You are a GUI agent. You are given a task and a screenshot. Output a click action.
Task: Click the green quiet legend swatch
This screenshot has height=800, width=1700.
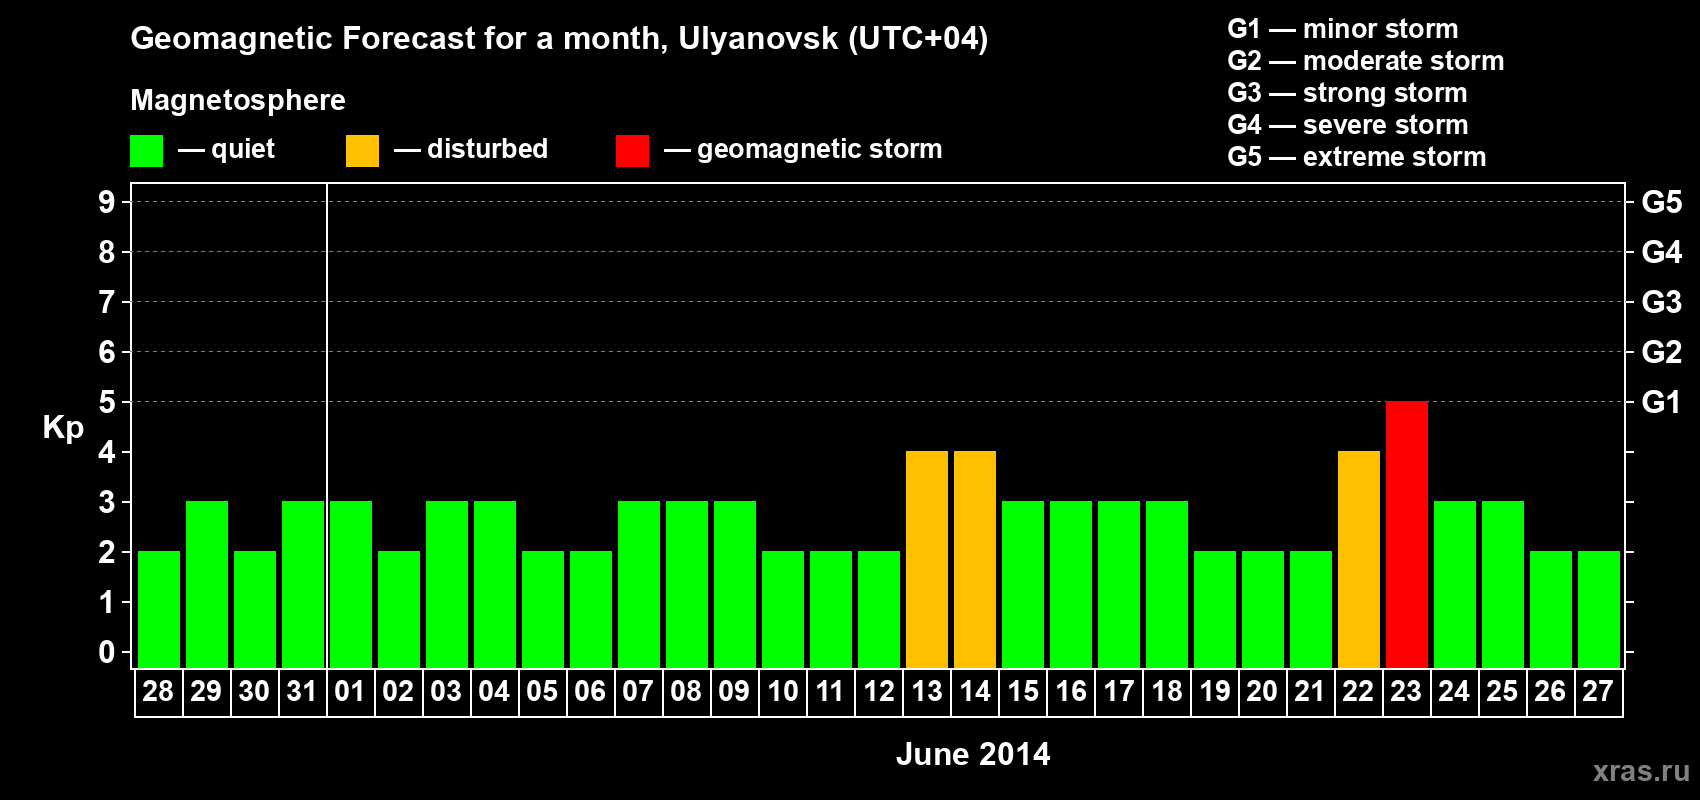[146, 151]
